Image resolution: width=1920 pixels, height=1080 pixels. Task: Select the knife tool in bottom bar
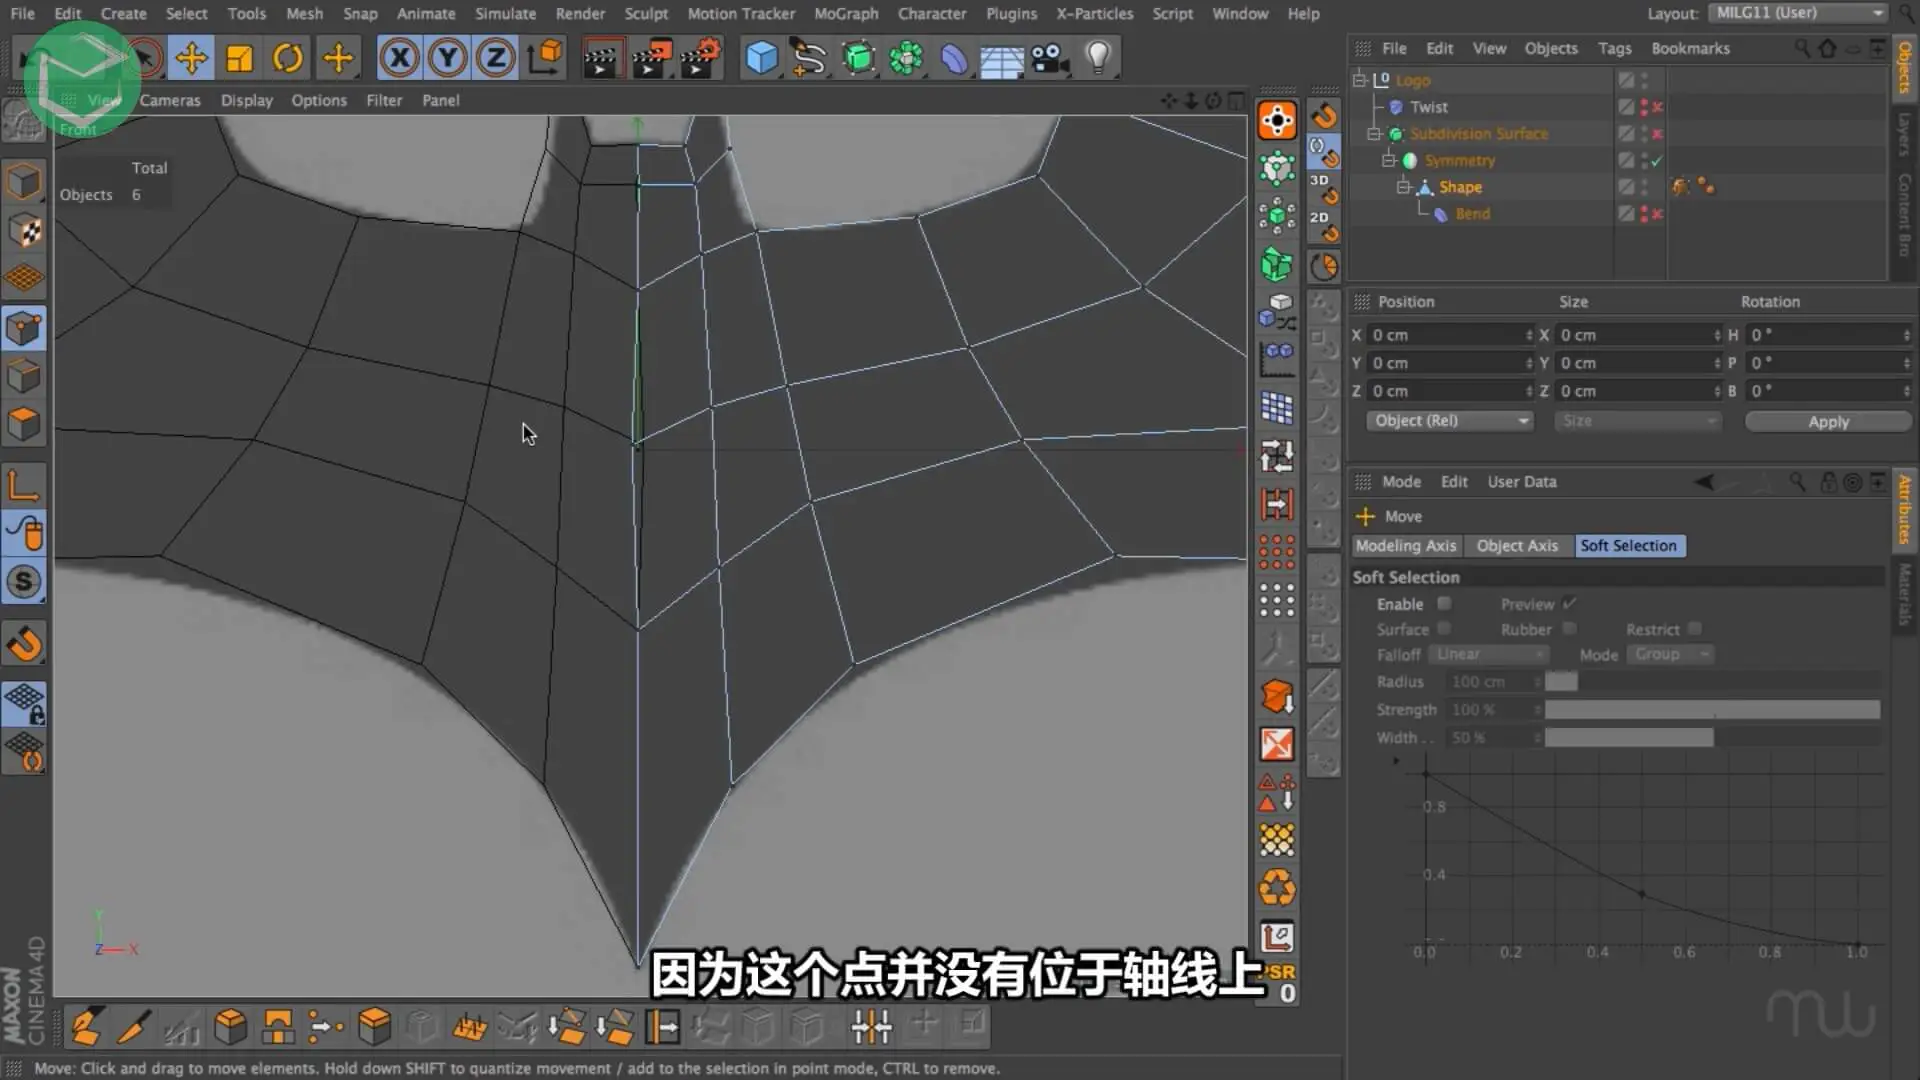tap(133, 1025)
